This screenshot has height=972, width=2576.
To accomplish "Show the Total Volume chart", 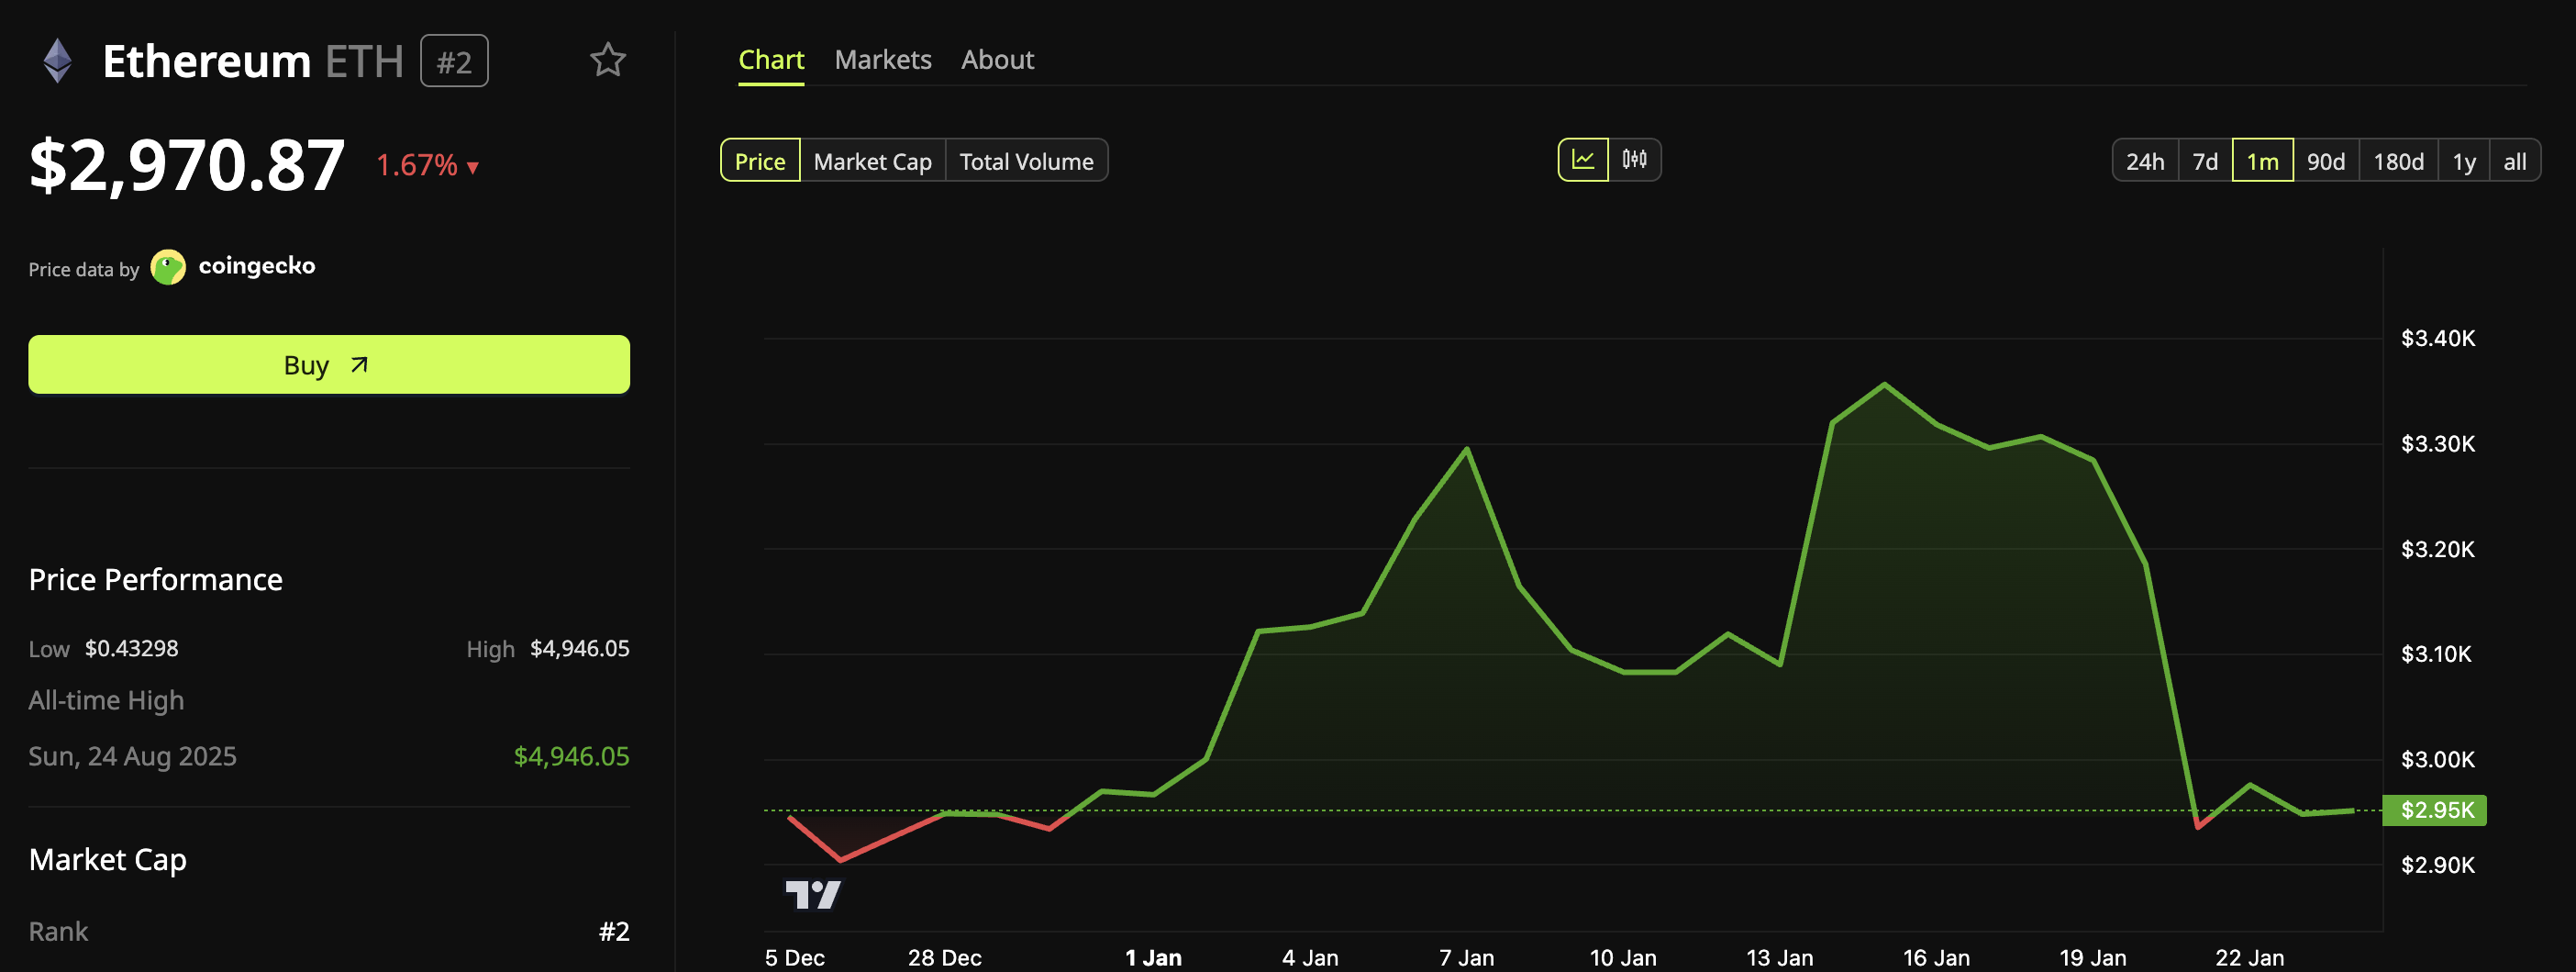I will click(1026, 160).
